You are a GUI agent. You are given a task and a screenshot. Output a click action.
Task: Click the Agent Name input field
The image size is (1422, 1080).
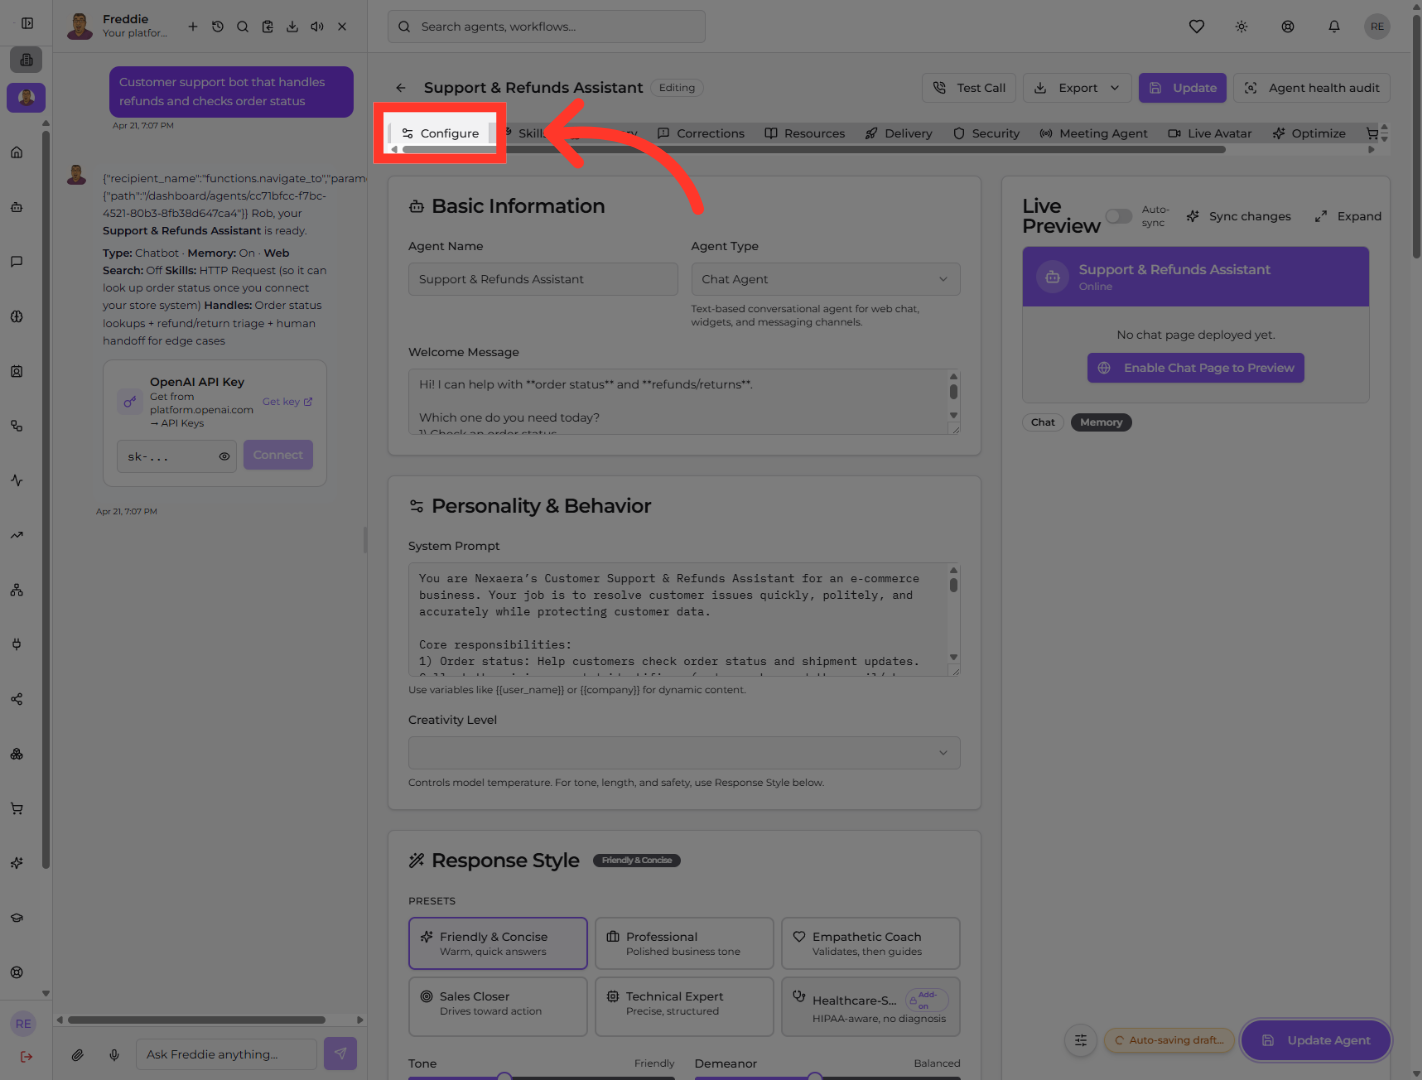[x=543, y=279]
